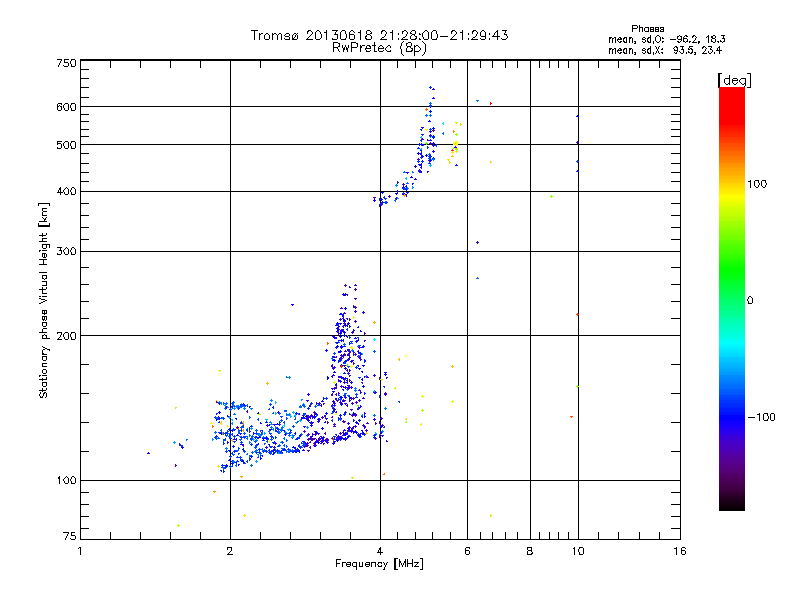Click the x-axis tick label '6'
This screenshot has height=600, width=800.
[x=467, y=551]
